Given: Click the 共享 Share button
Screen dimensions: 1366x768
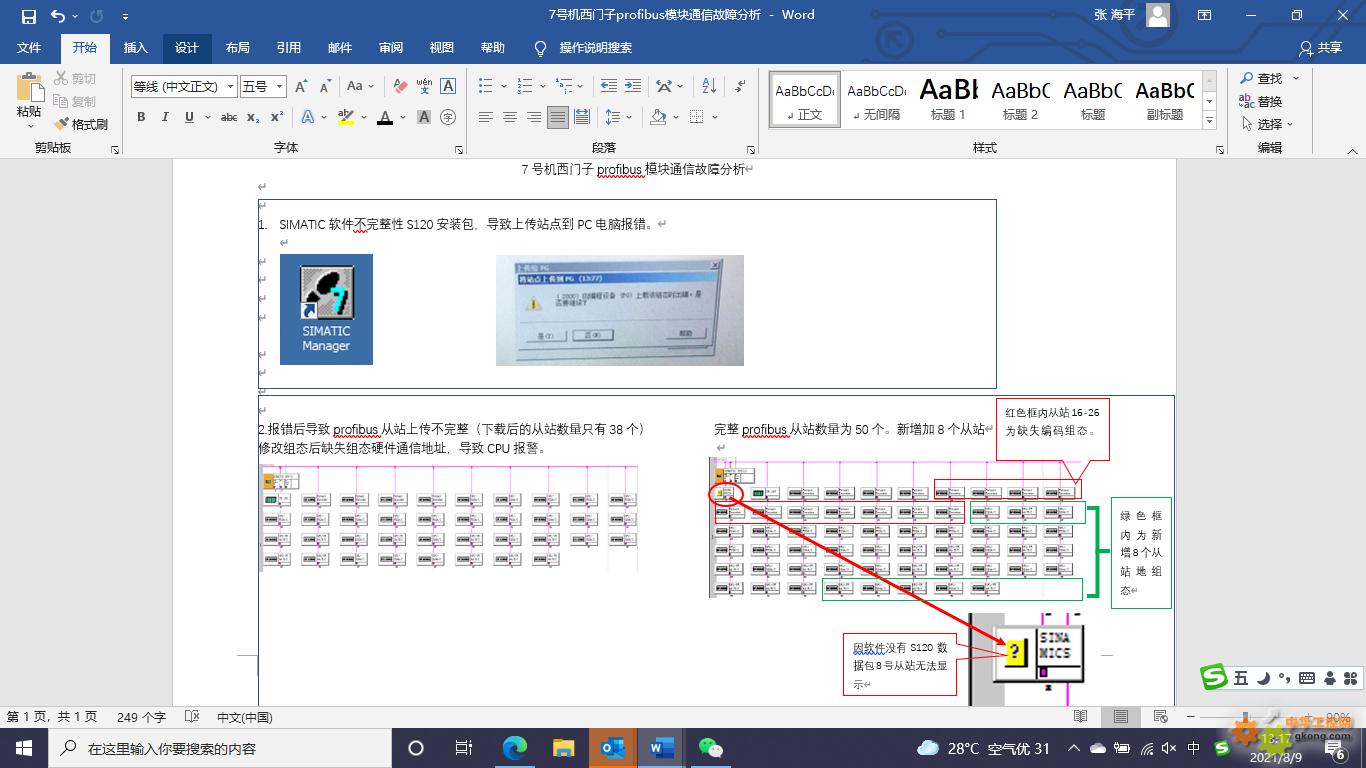Looking at the screenshot, I should tap(1320, 48).
